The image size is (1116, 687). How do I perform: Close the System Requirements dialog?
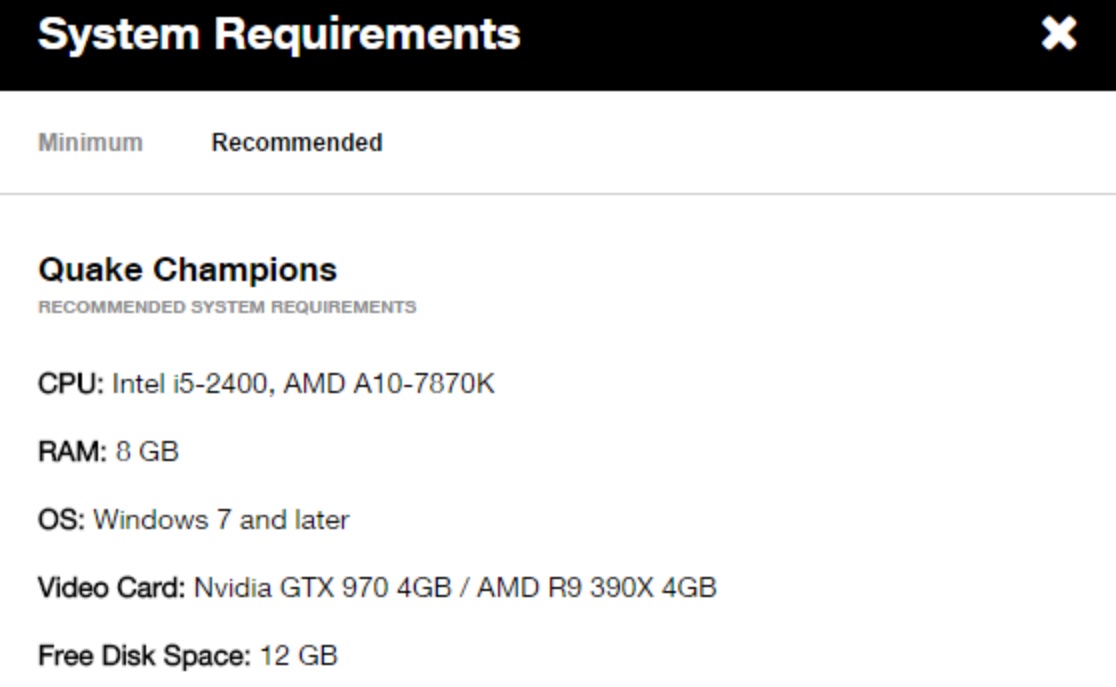click(x=1059, y=34)
